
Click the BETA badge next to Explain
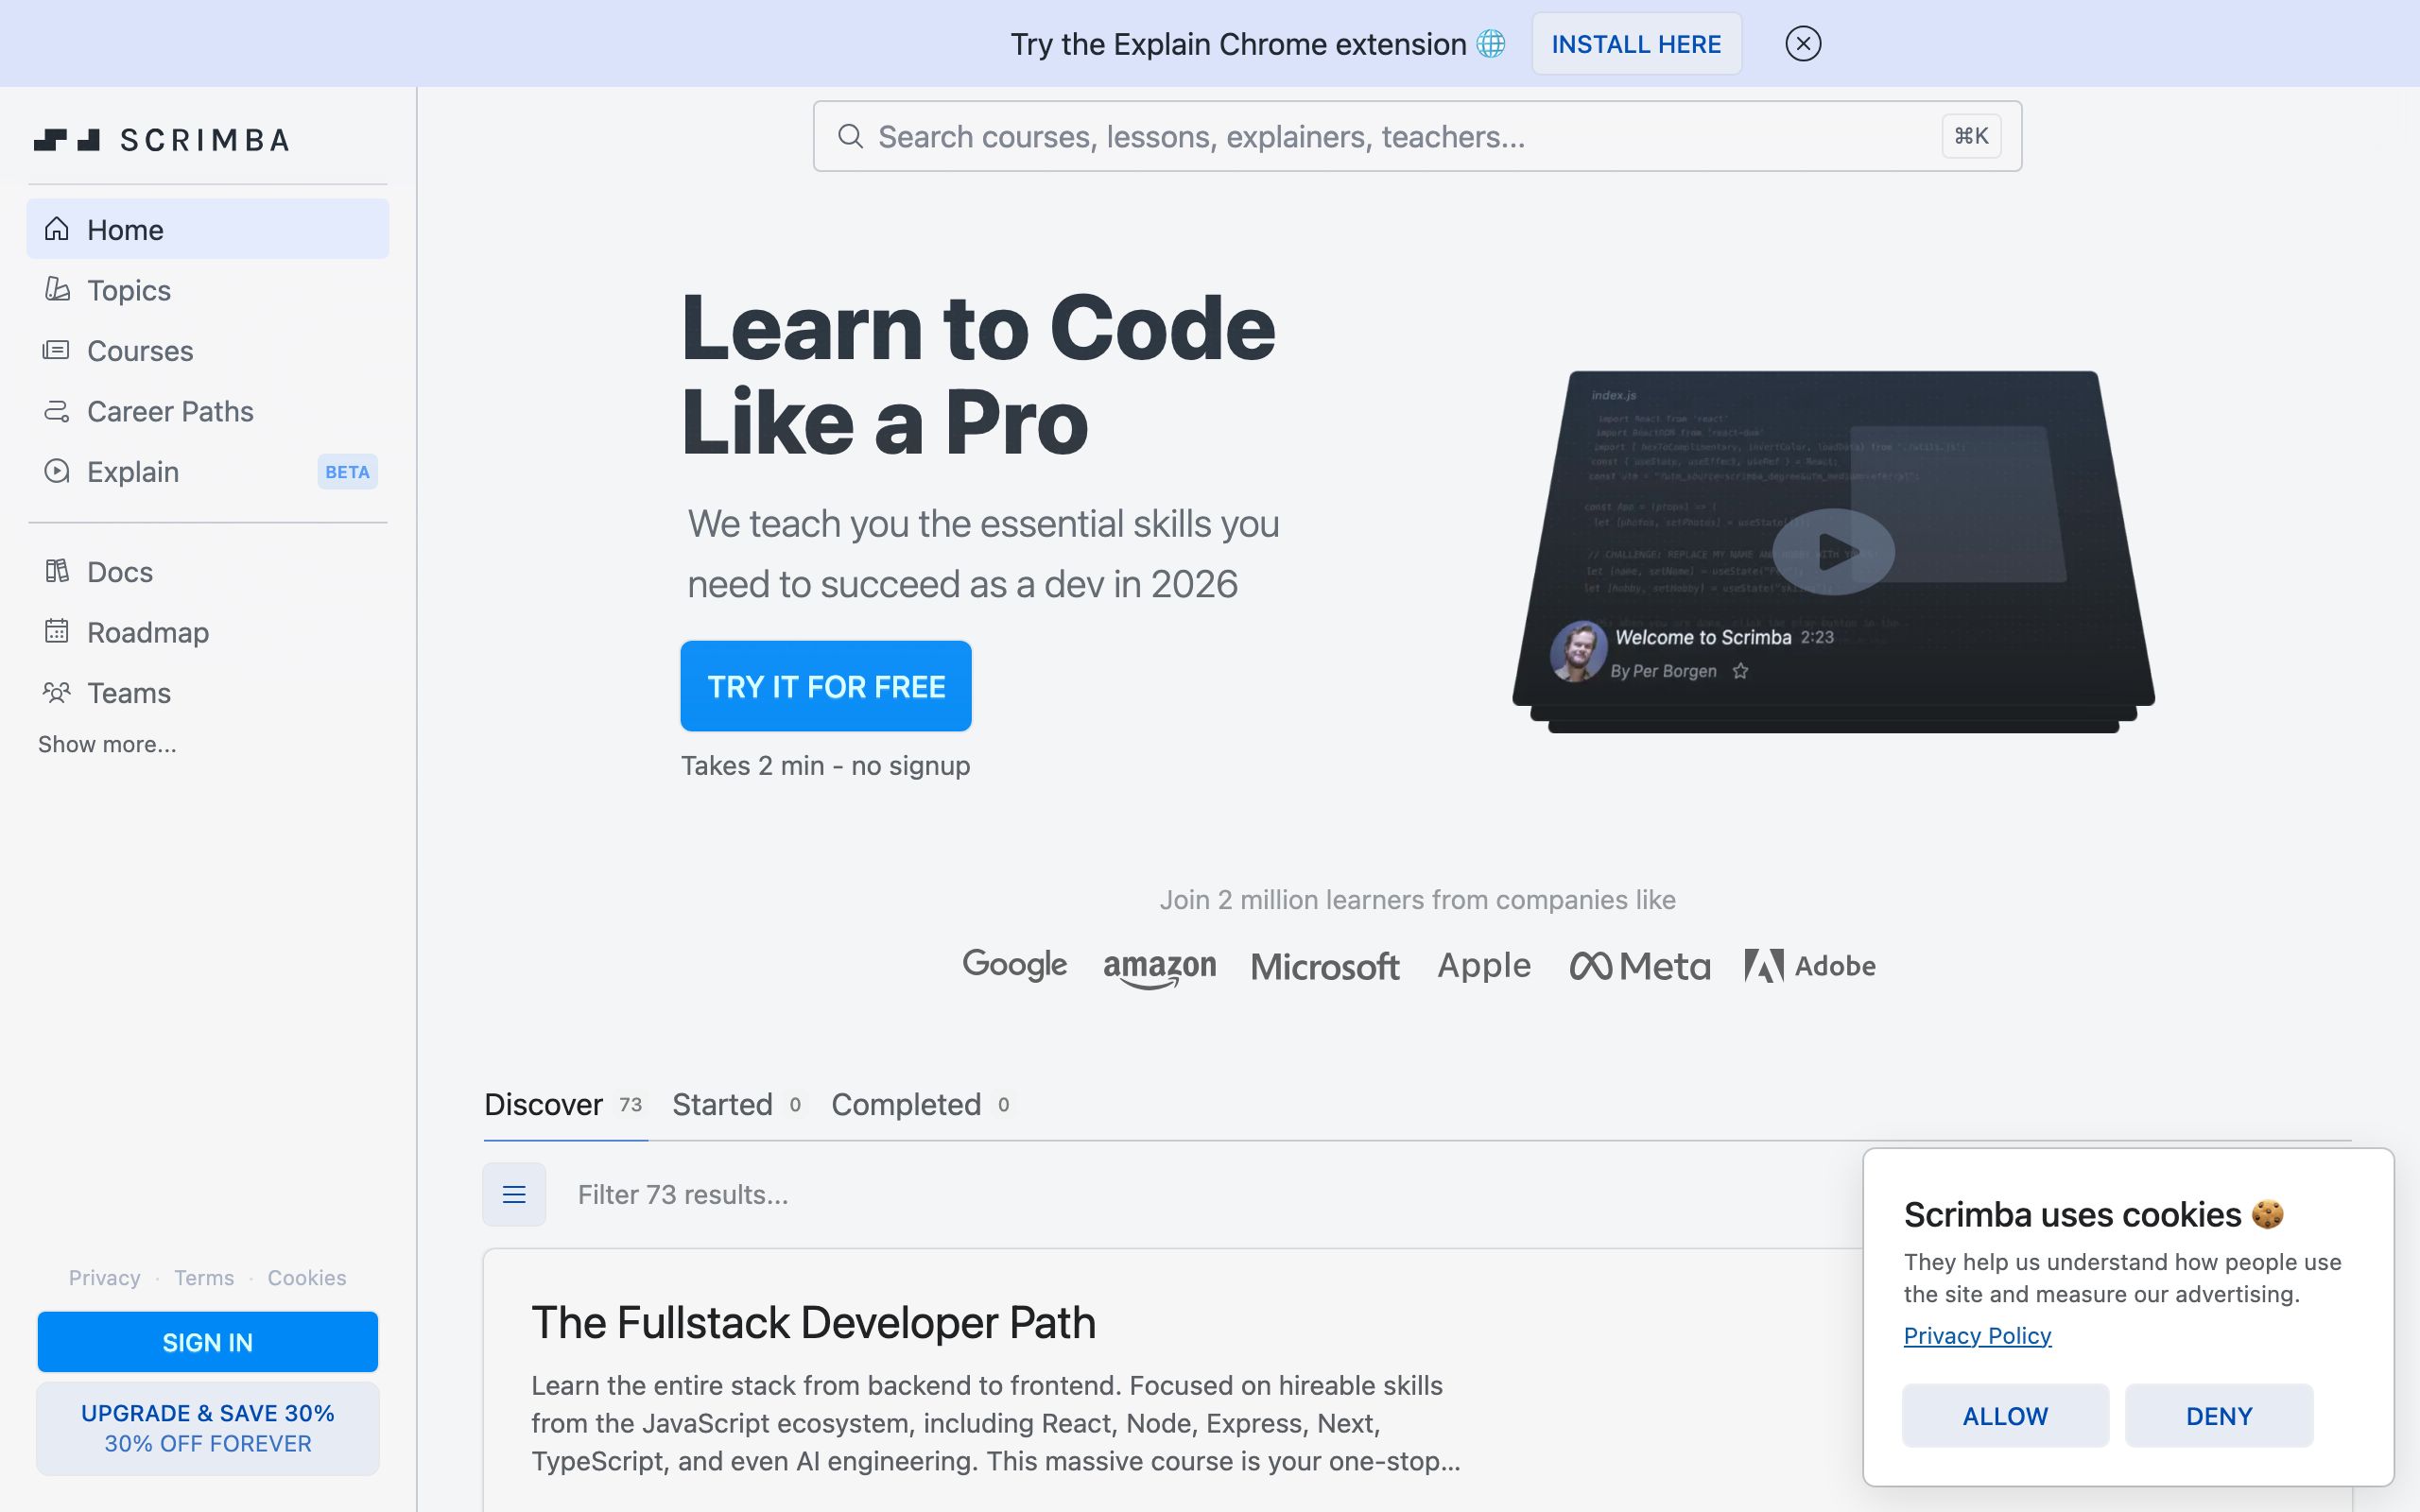(x=347, y=472)
